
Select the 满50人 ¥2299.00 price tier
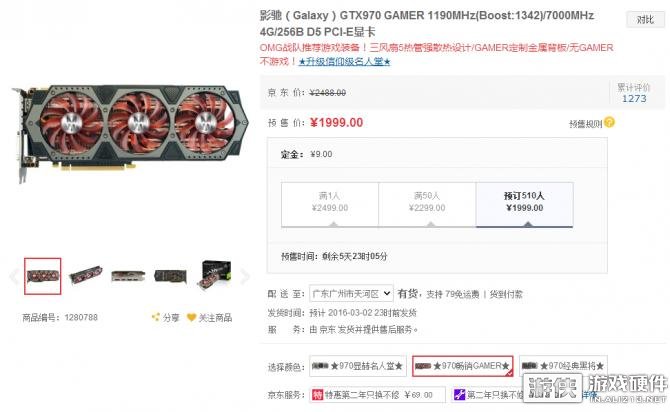tap(427, 205)
